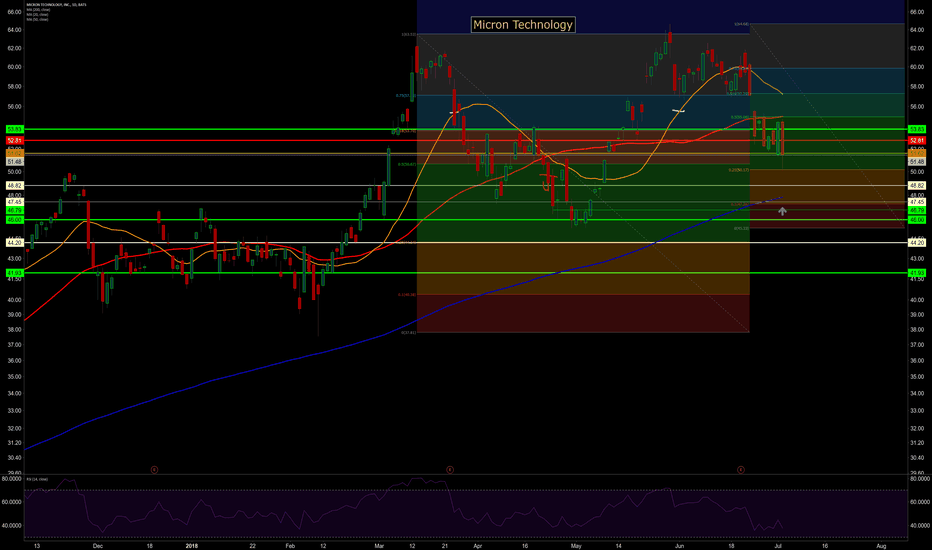
Task: Click the June earnings marker icon
Action: tap(741, 470)
